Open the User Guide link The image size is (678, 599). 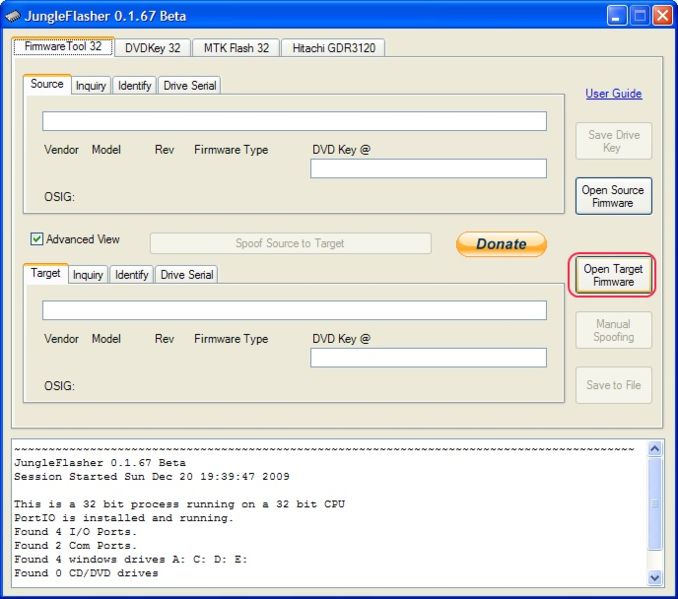point(613,93)
